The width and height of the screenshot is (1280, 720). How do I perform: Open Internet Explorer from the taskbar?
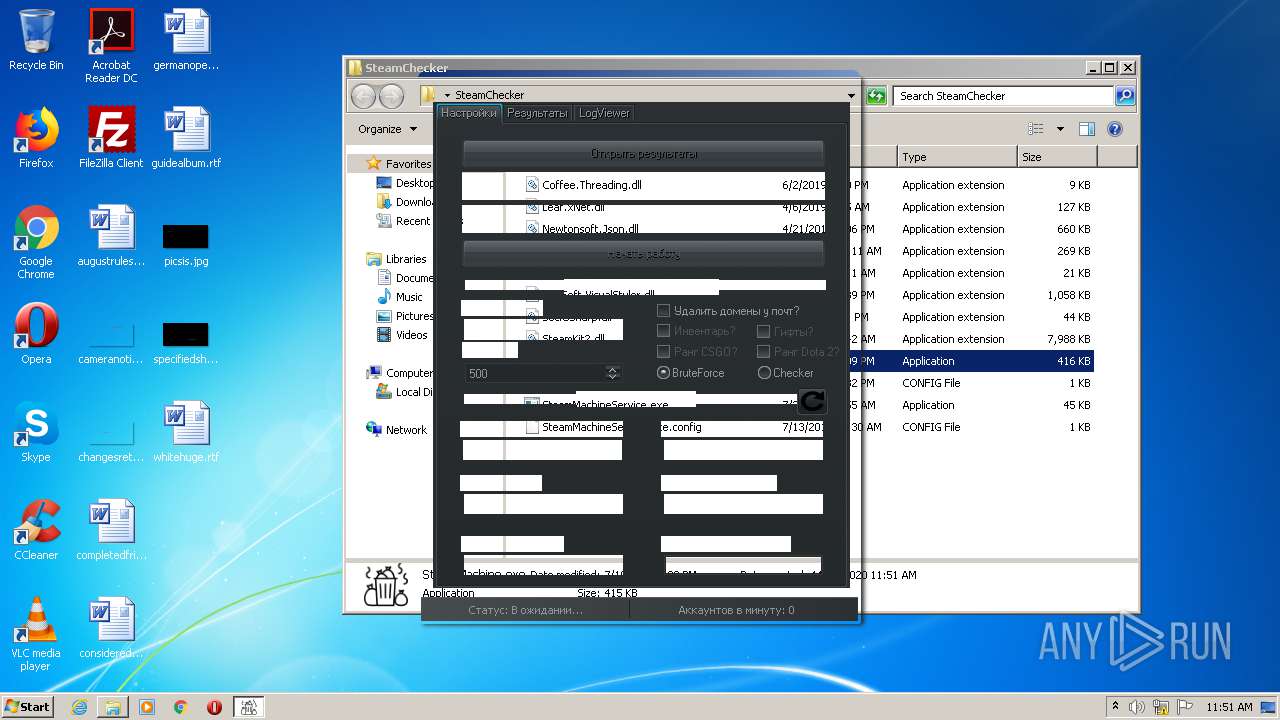79,707
